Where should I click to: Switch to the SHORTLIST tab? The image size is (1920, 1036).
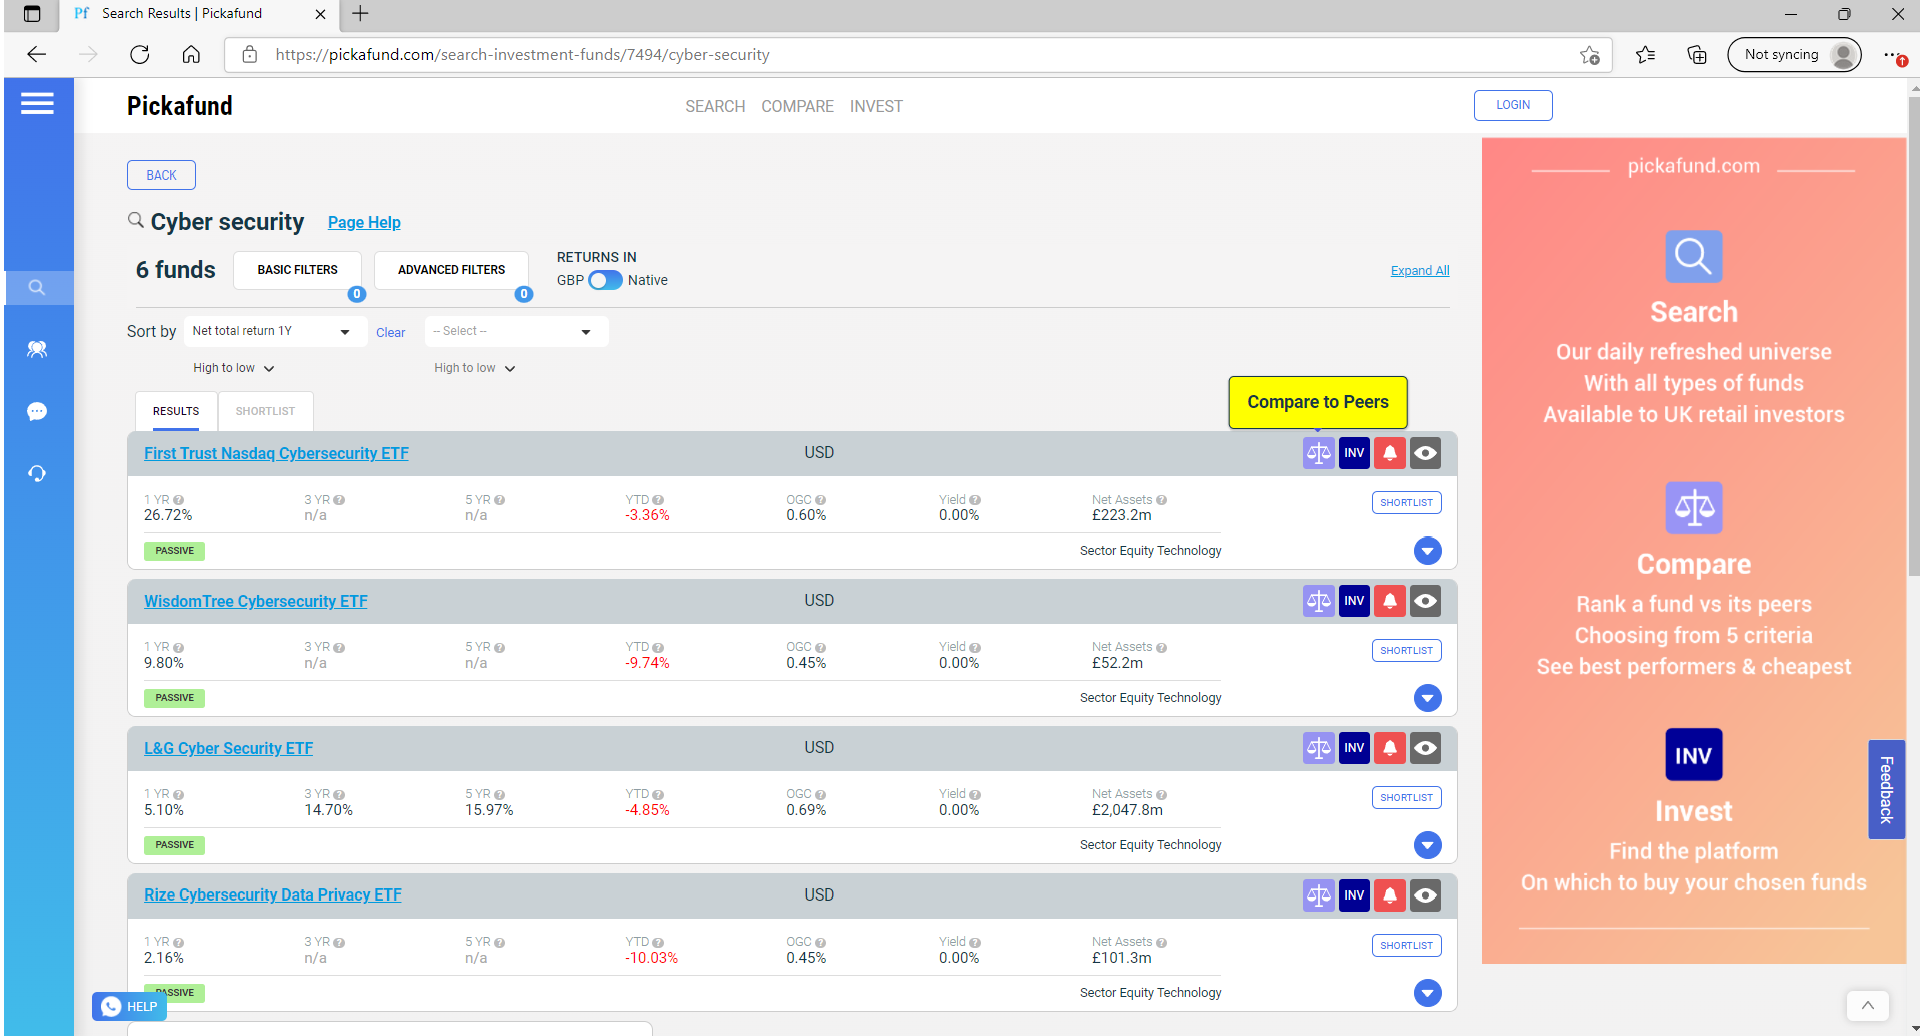(265, 412)
